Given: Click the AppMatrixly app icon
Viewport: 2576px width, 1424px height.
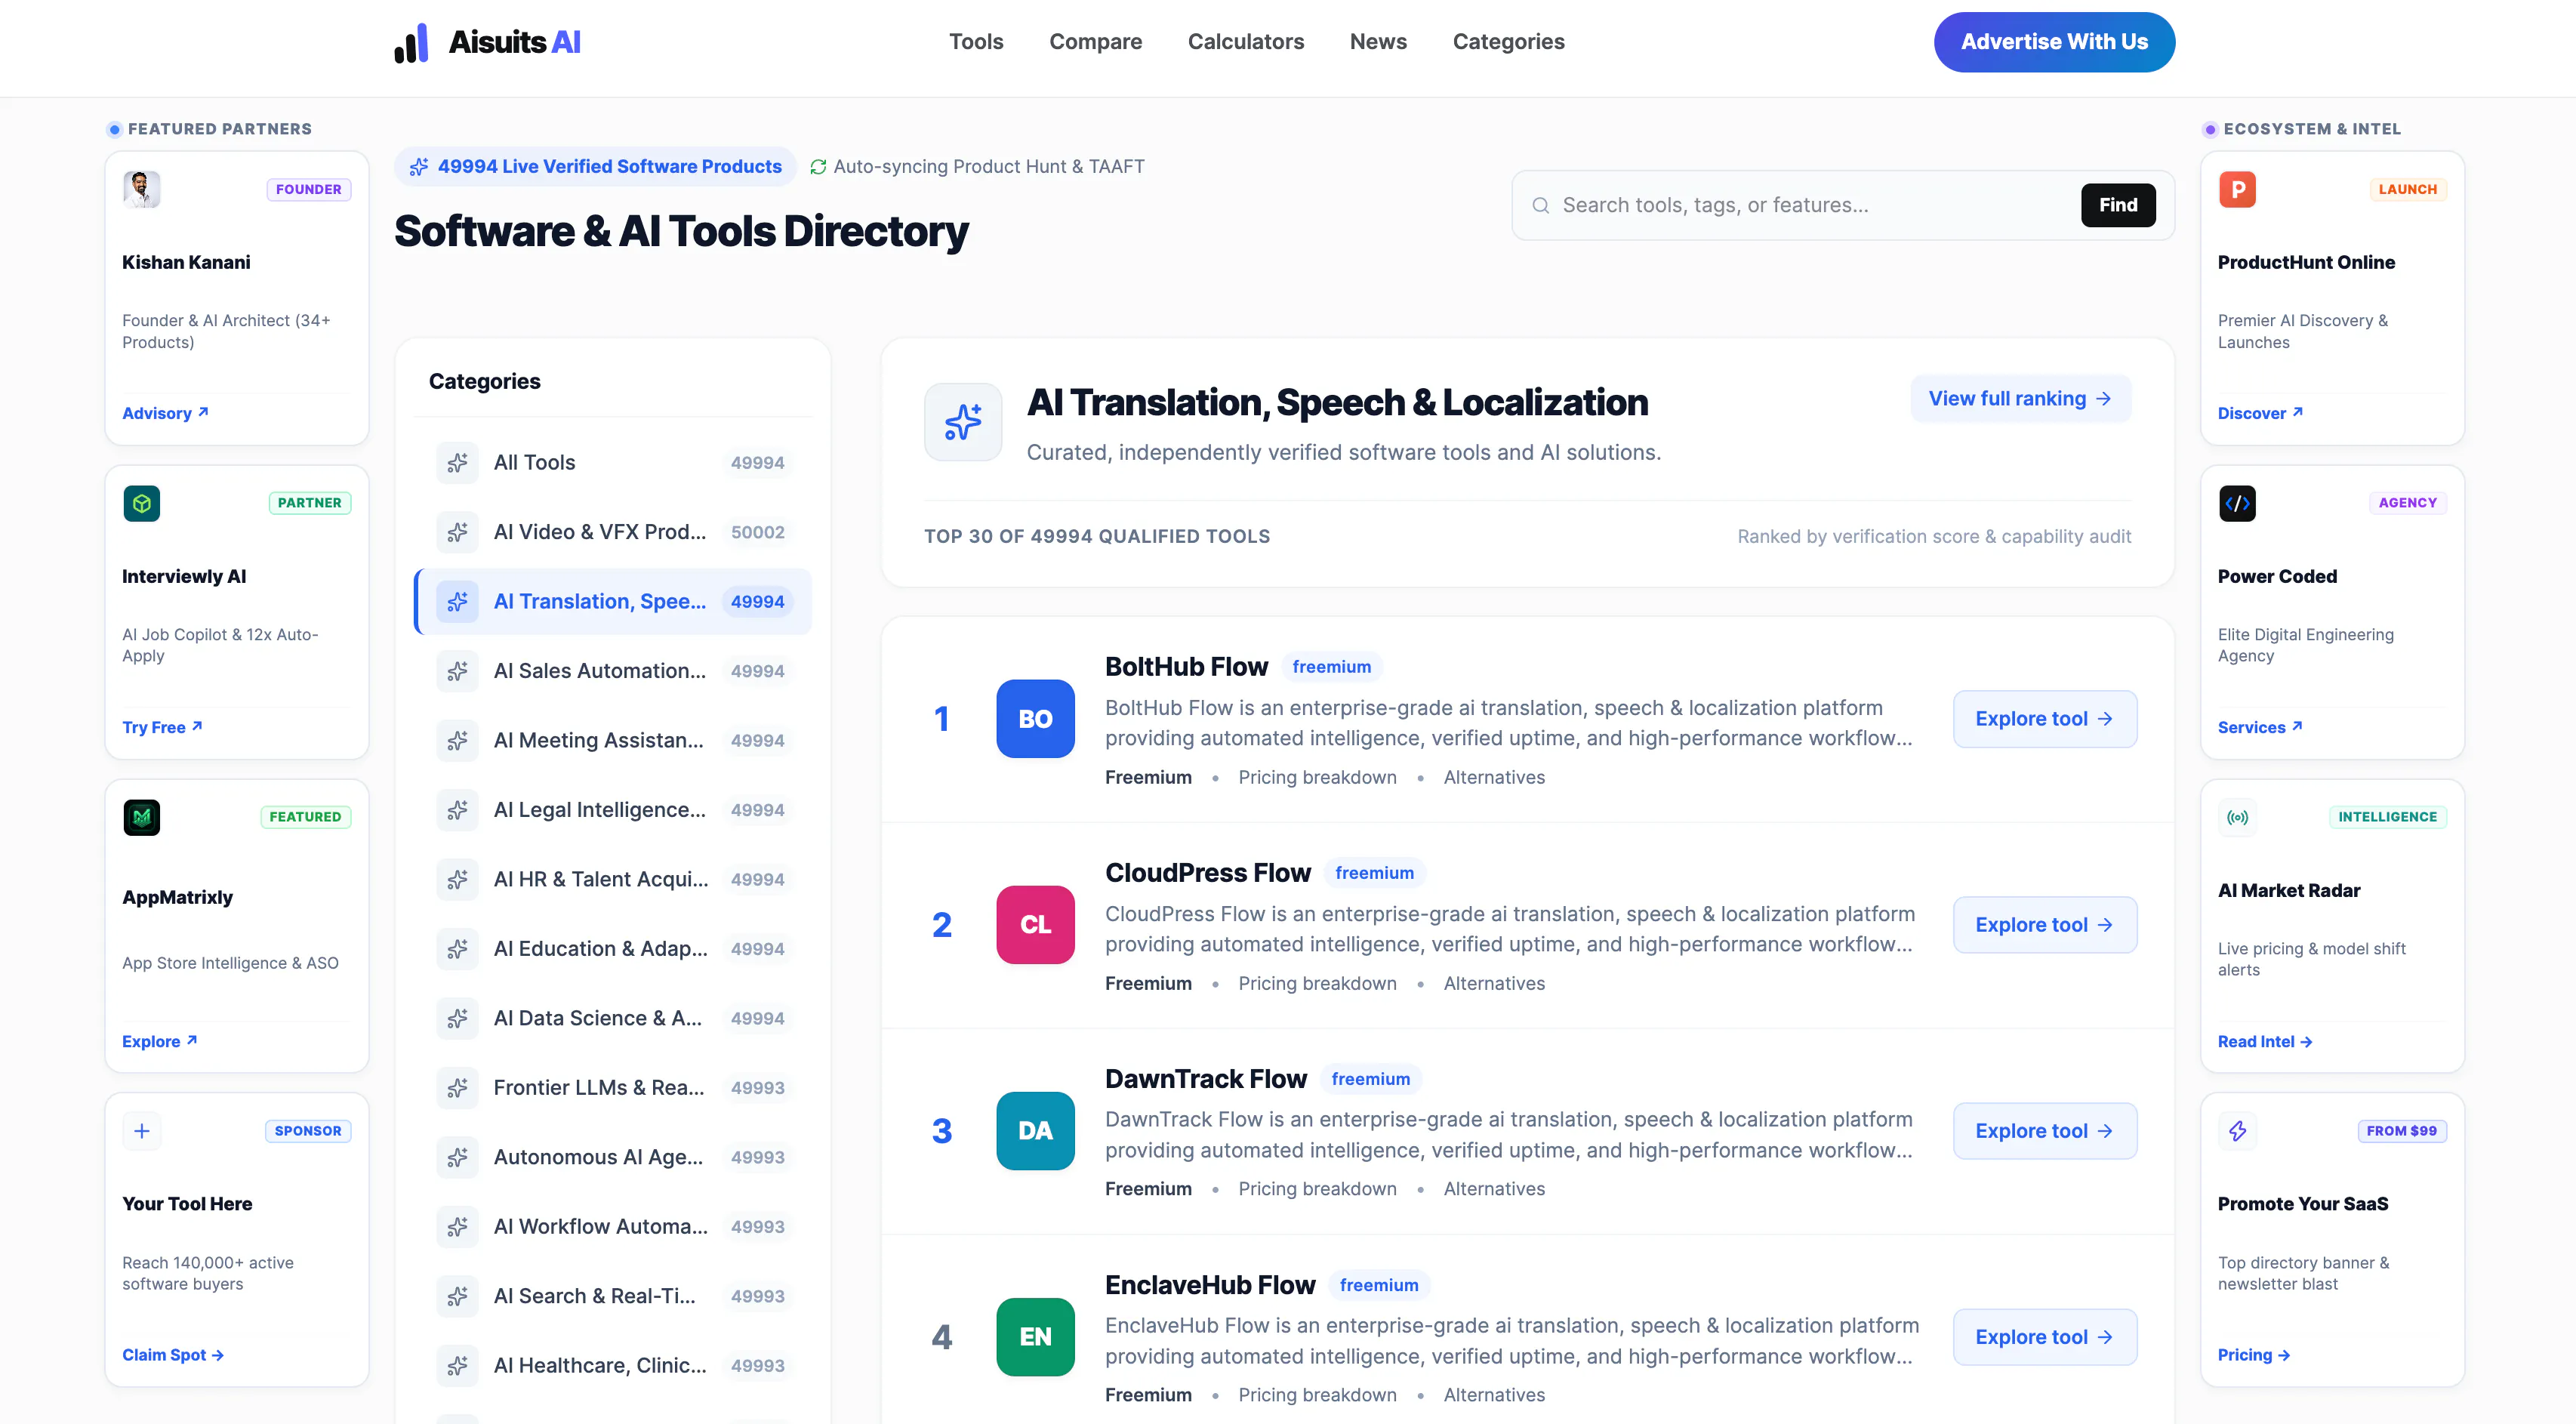Looking at the screenshot, I should pyautogui.click(x=142, y=817).
